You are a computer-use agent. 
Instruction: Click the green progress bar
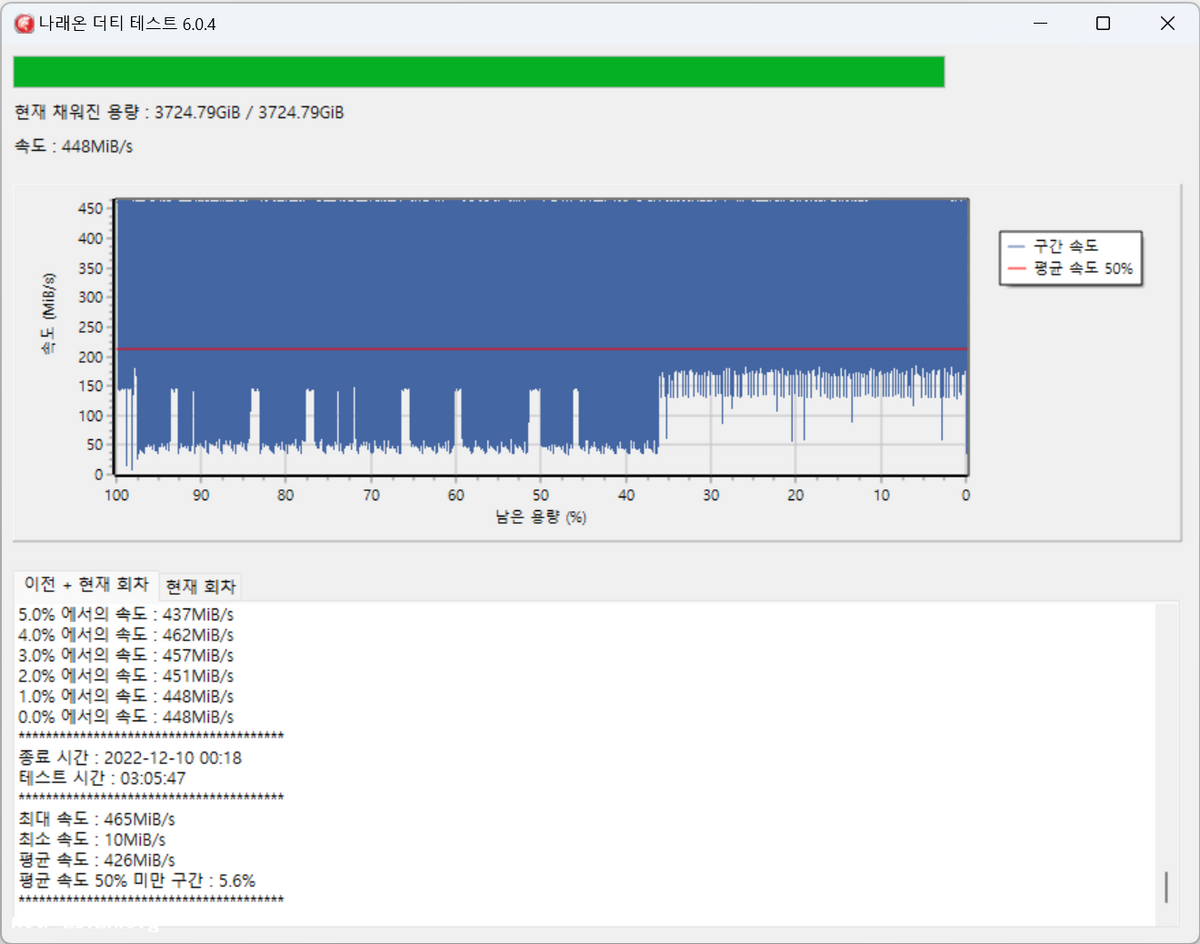479,72
